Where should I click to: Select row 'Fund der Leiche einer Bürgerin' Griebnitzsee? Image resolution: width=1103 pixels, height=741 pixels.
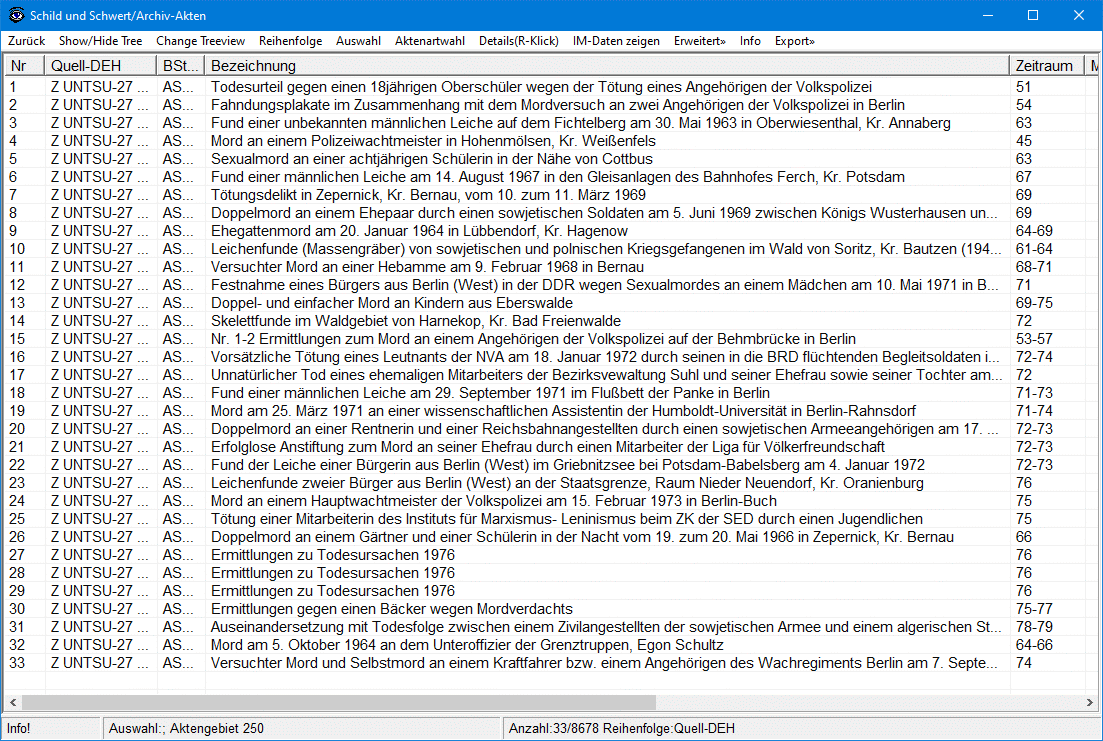click(550, 464)
